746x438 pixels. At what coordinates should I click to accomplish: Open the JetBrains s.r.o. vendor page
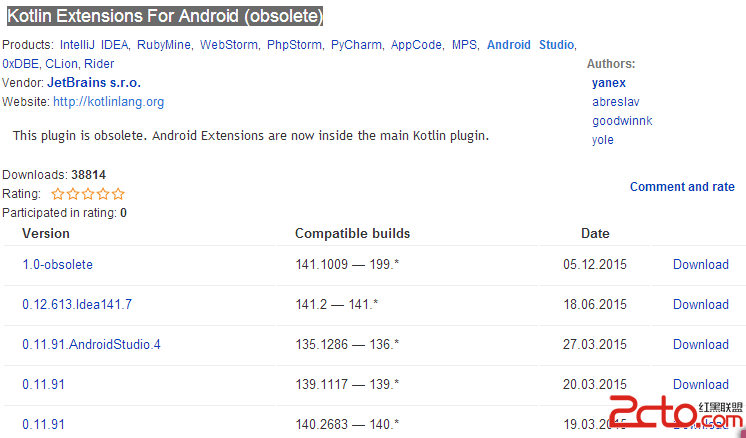(x=94, y=83)
